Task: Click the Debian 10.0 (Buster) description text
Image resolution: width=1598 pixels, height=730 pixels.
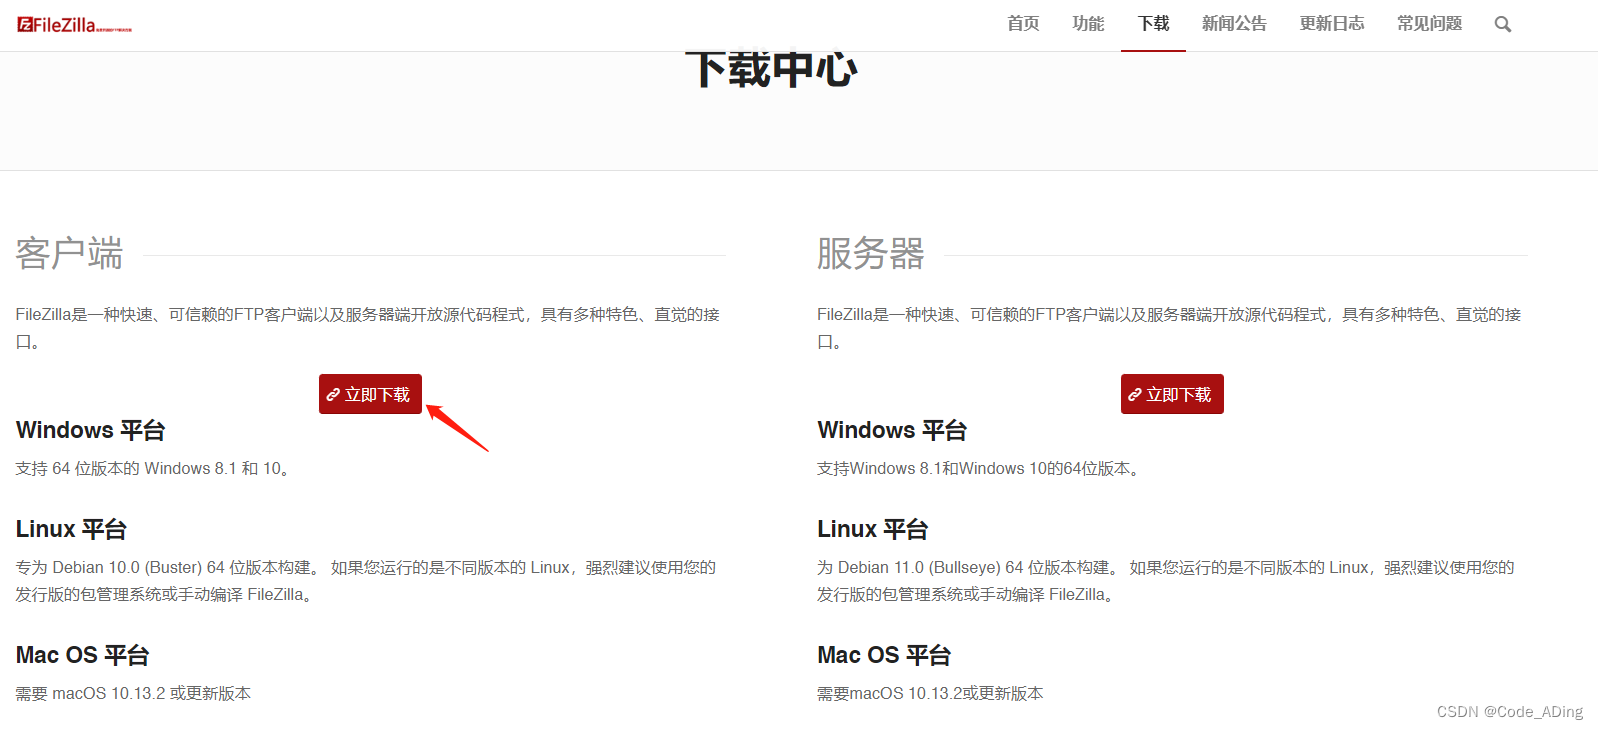Action: click(366, 581)
